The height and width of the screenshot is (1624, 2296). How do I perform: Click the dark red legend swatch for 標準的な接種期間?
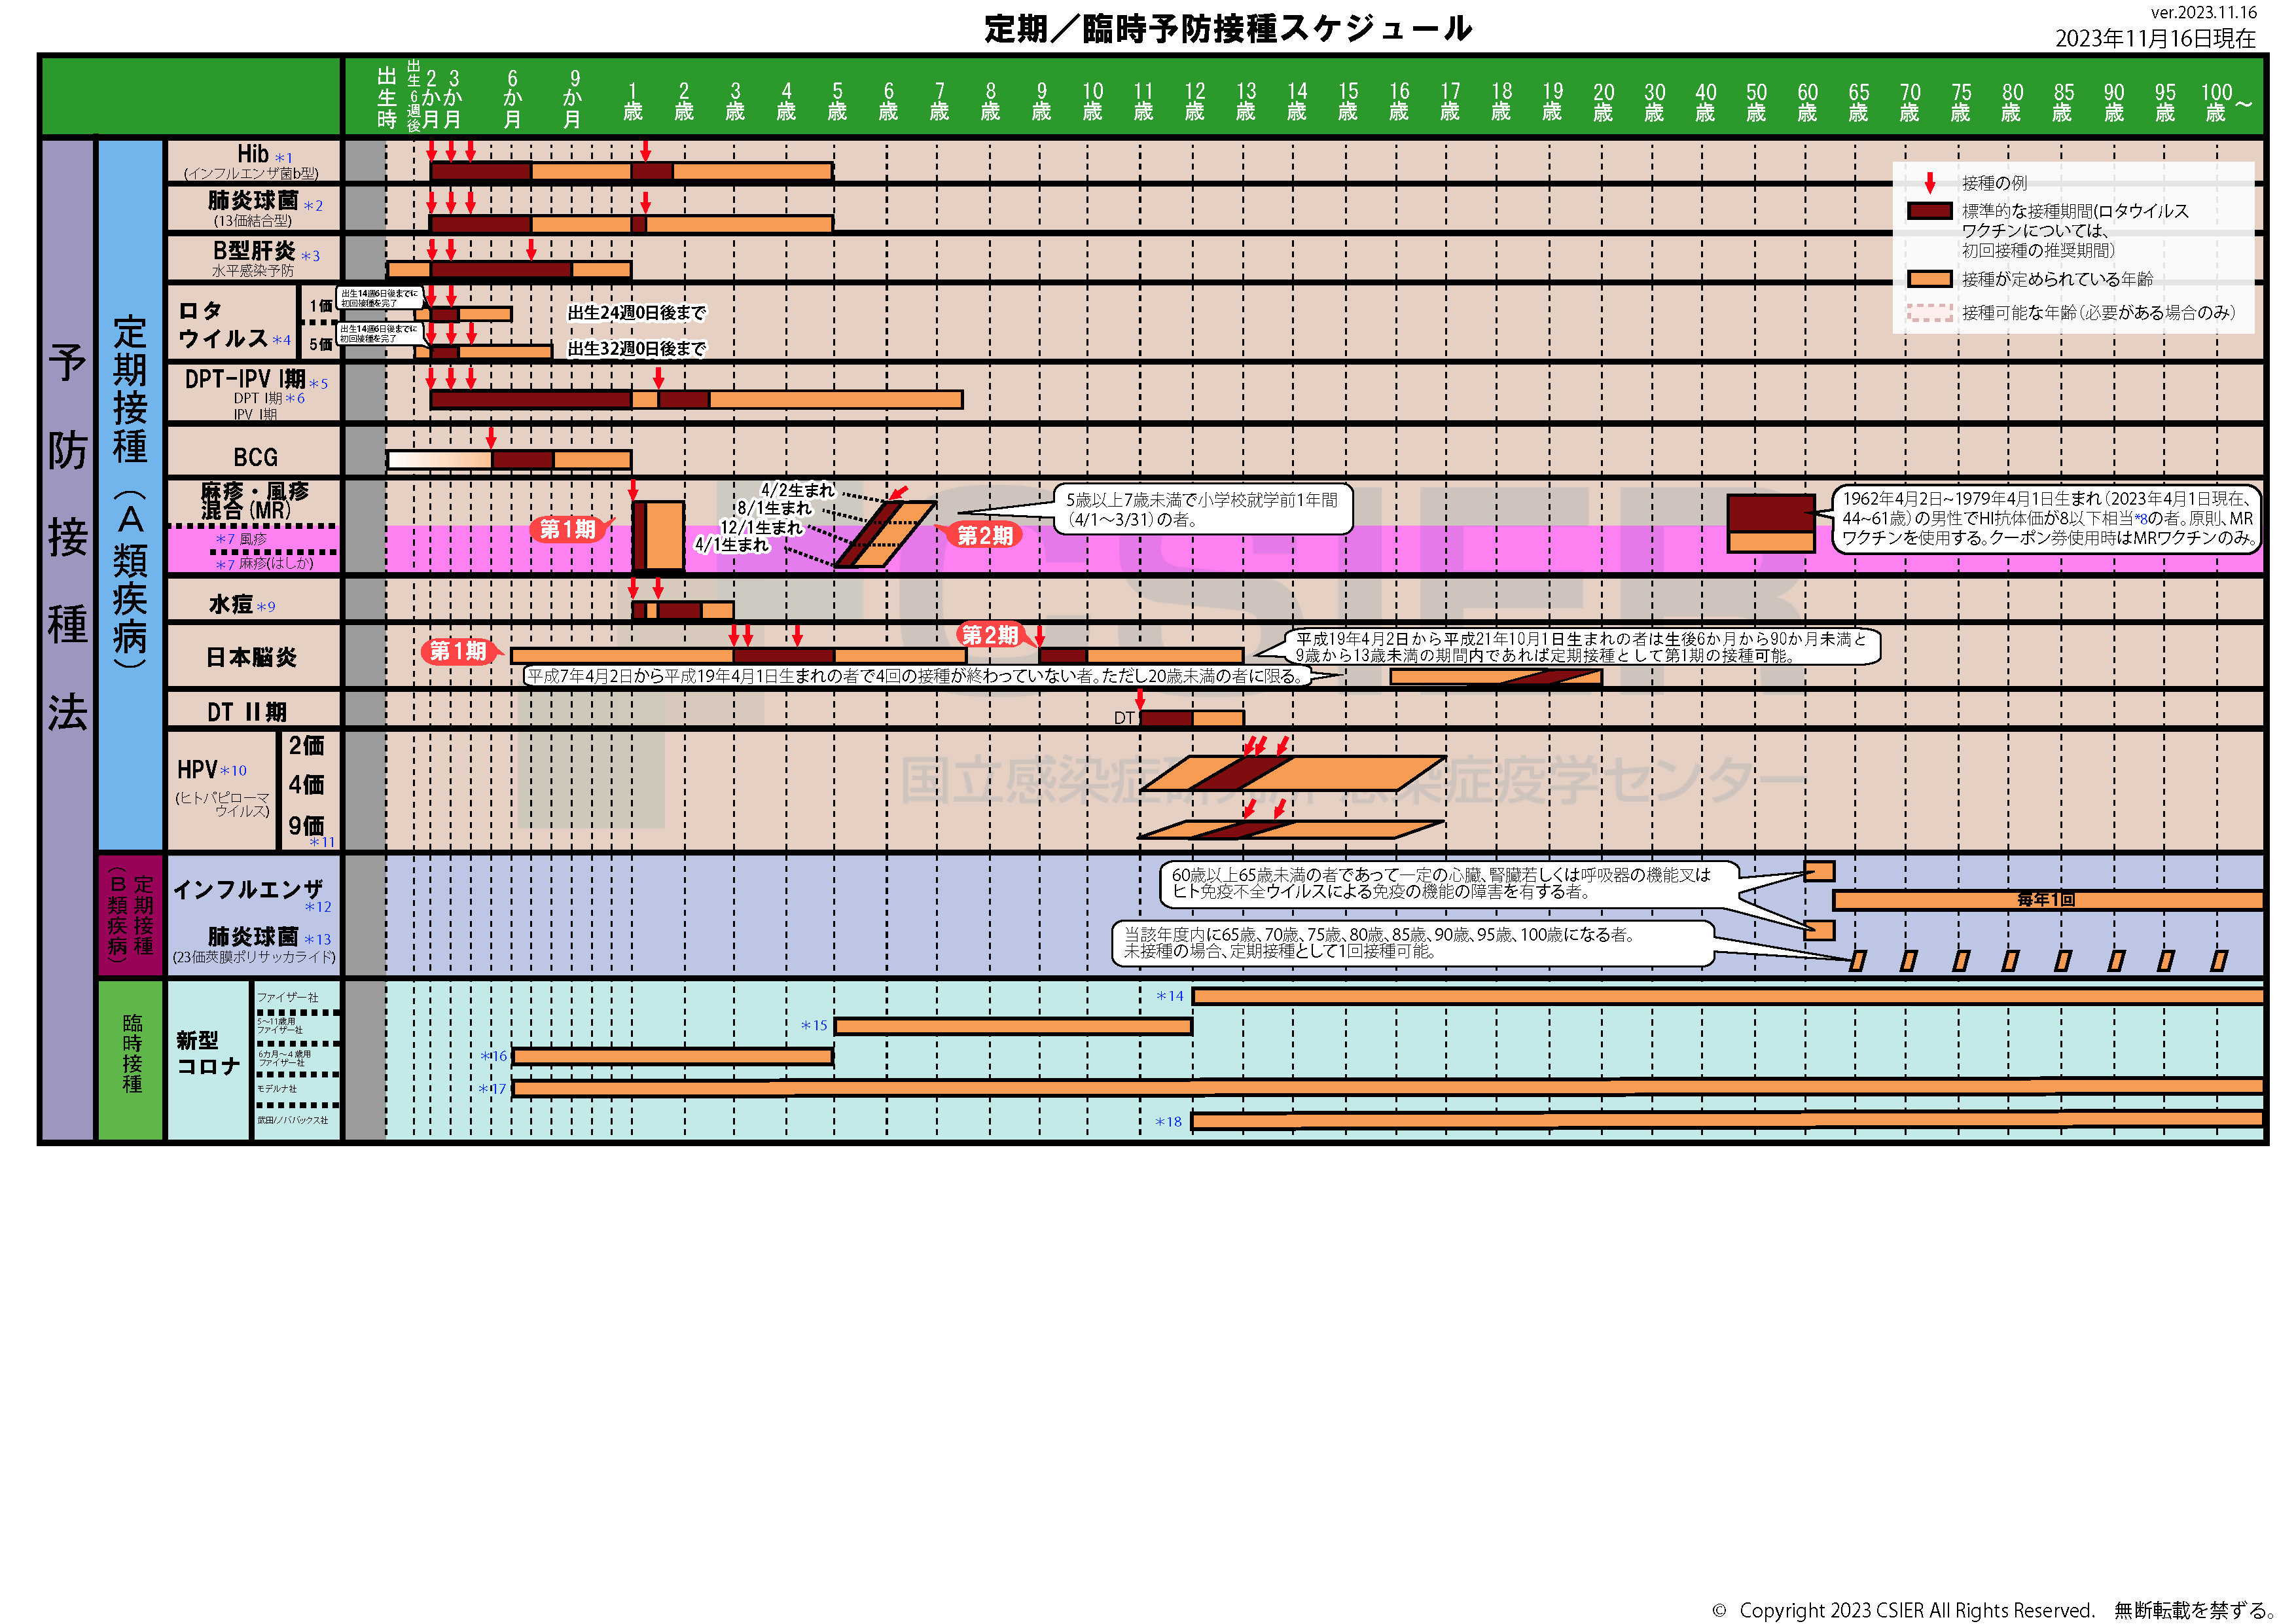(1929, 211)
